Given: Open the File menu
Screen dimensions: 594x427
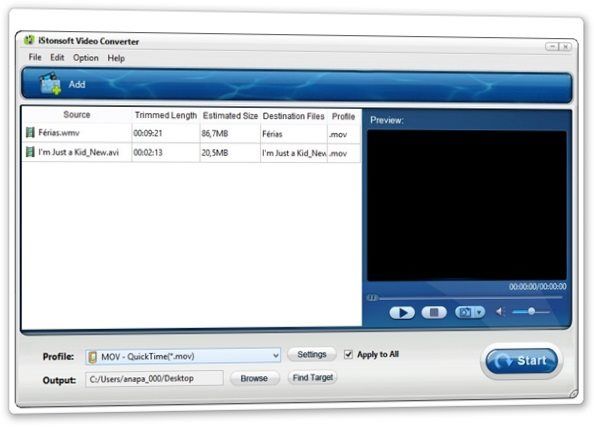Looking at the screenshot, I should click(35, 57).
